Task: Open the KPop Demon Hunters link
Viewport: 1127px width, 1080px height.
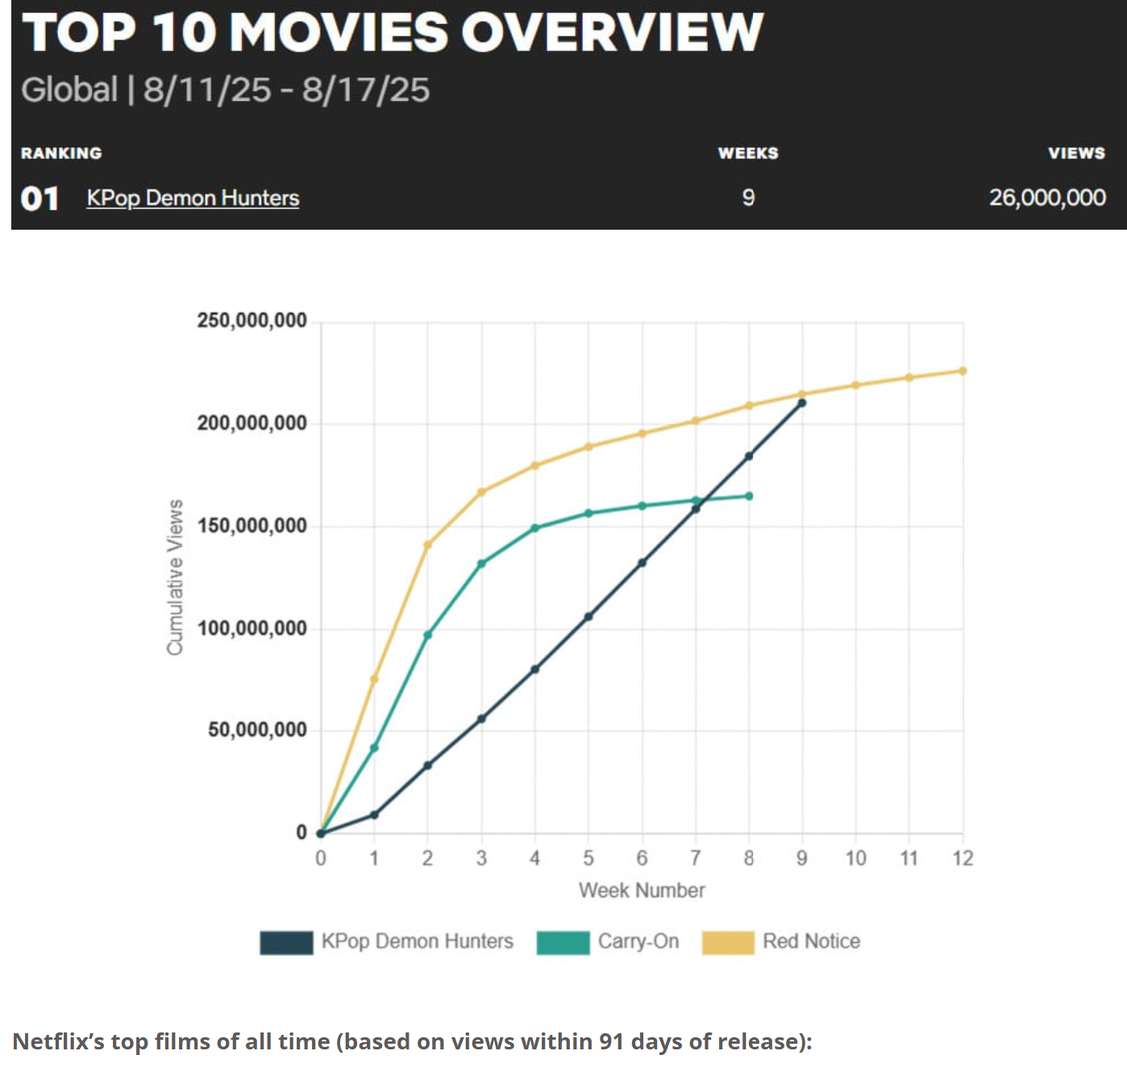Action: (x=193, y=198)
